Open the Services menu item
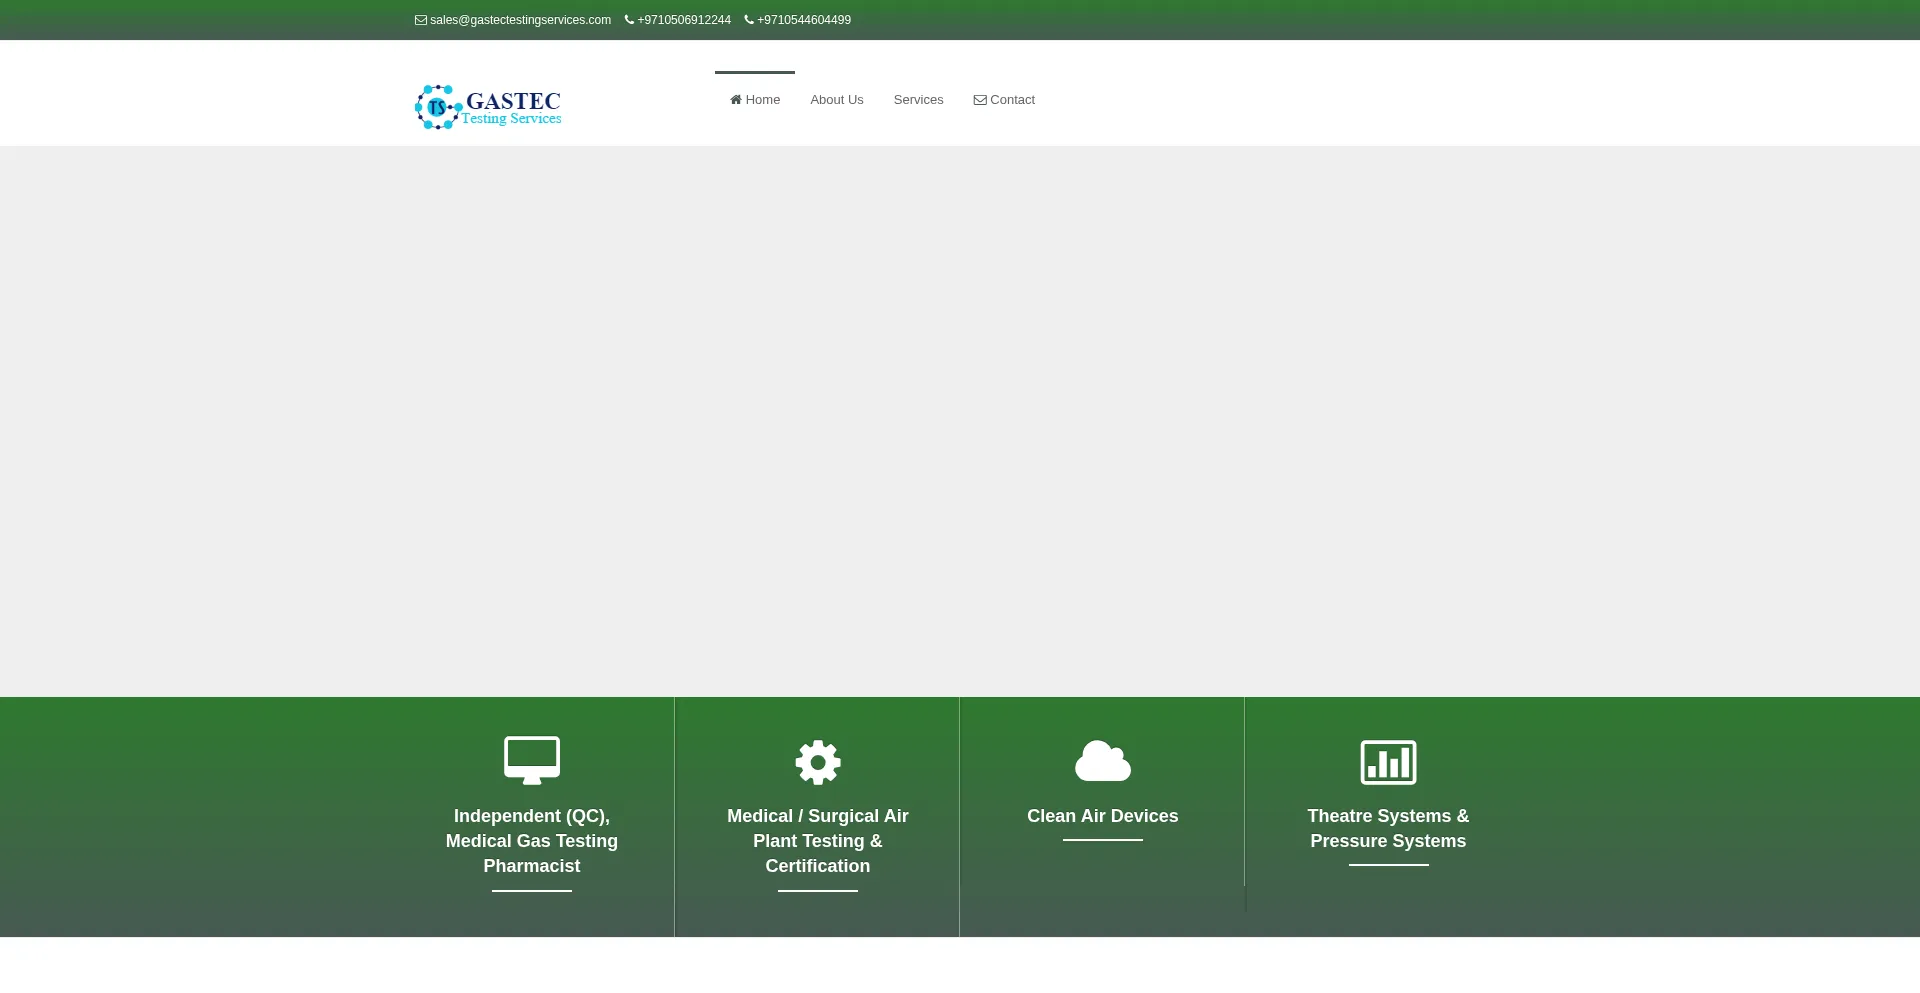Screen dimensions: 1920x993 click(917, 99)
